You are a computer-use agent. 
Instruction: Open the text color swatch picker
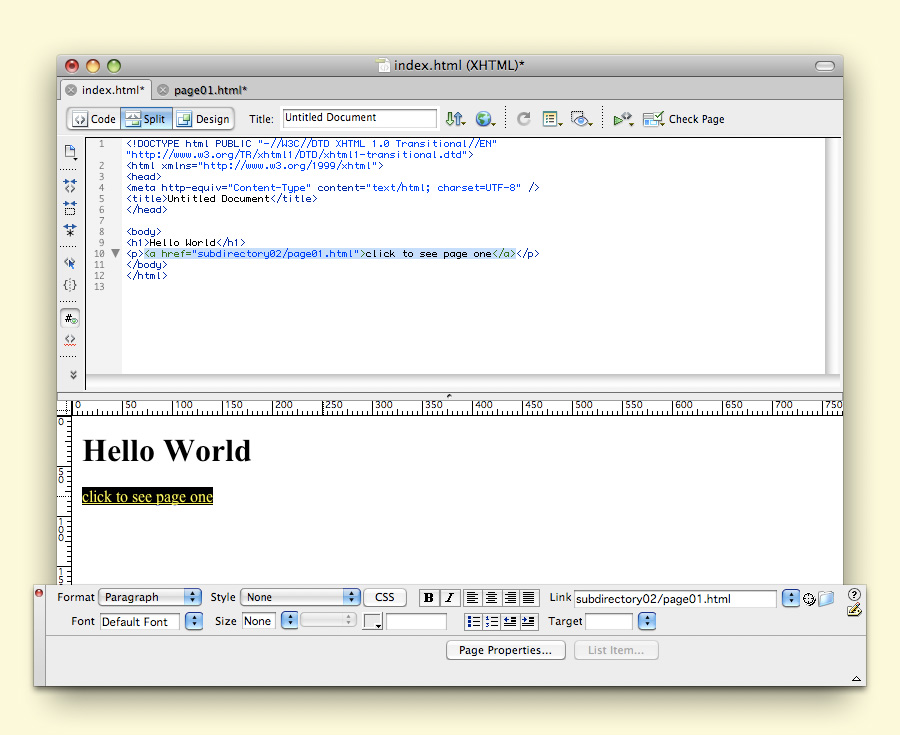click(x=373, y=622)
